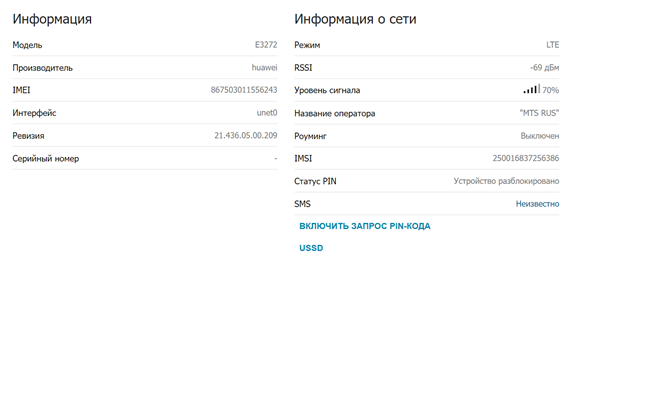
Task: Click the 70% signal level text
Action: click(x=550, y=90)
